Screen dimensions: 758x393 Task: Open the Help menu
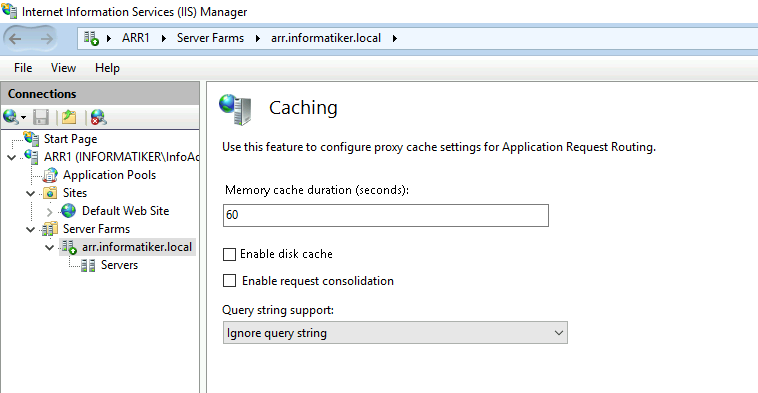pos(107,68)
